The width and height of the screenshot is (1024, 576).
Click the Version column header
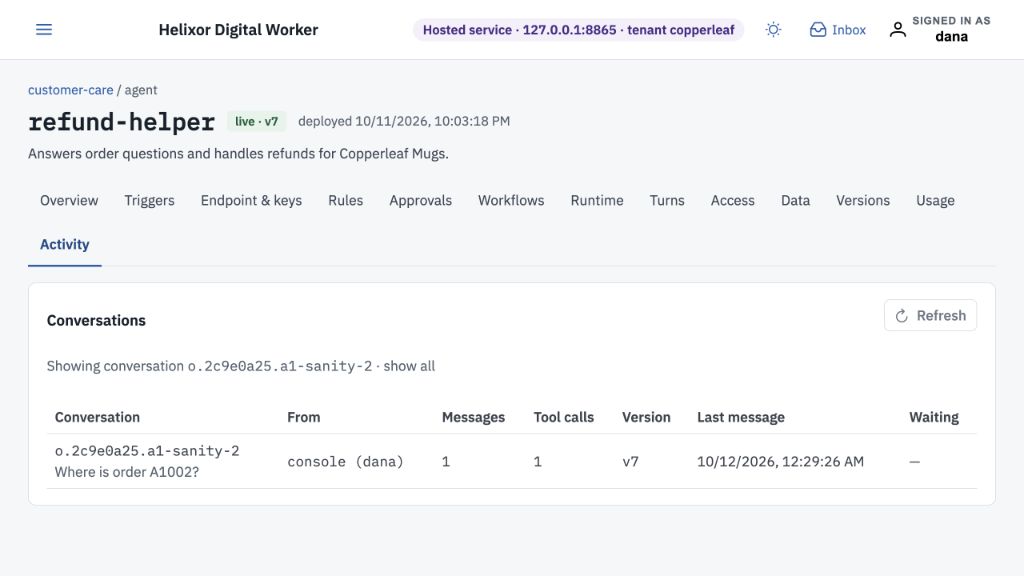coord(646,417)
